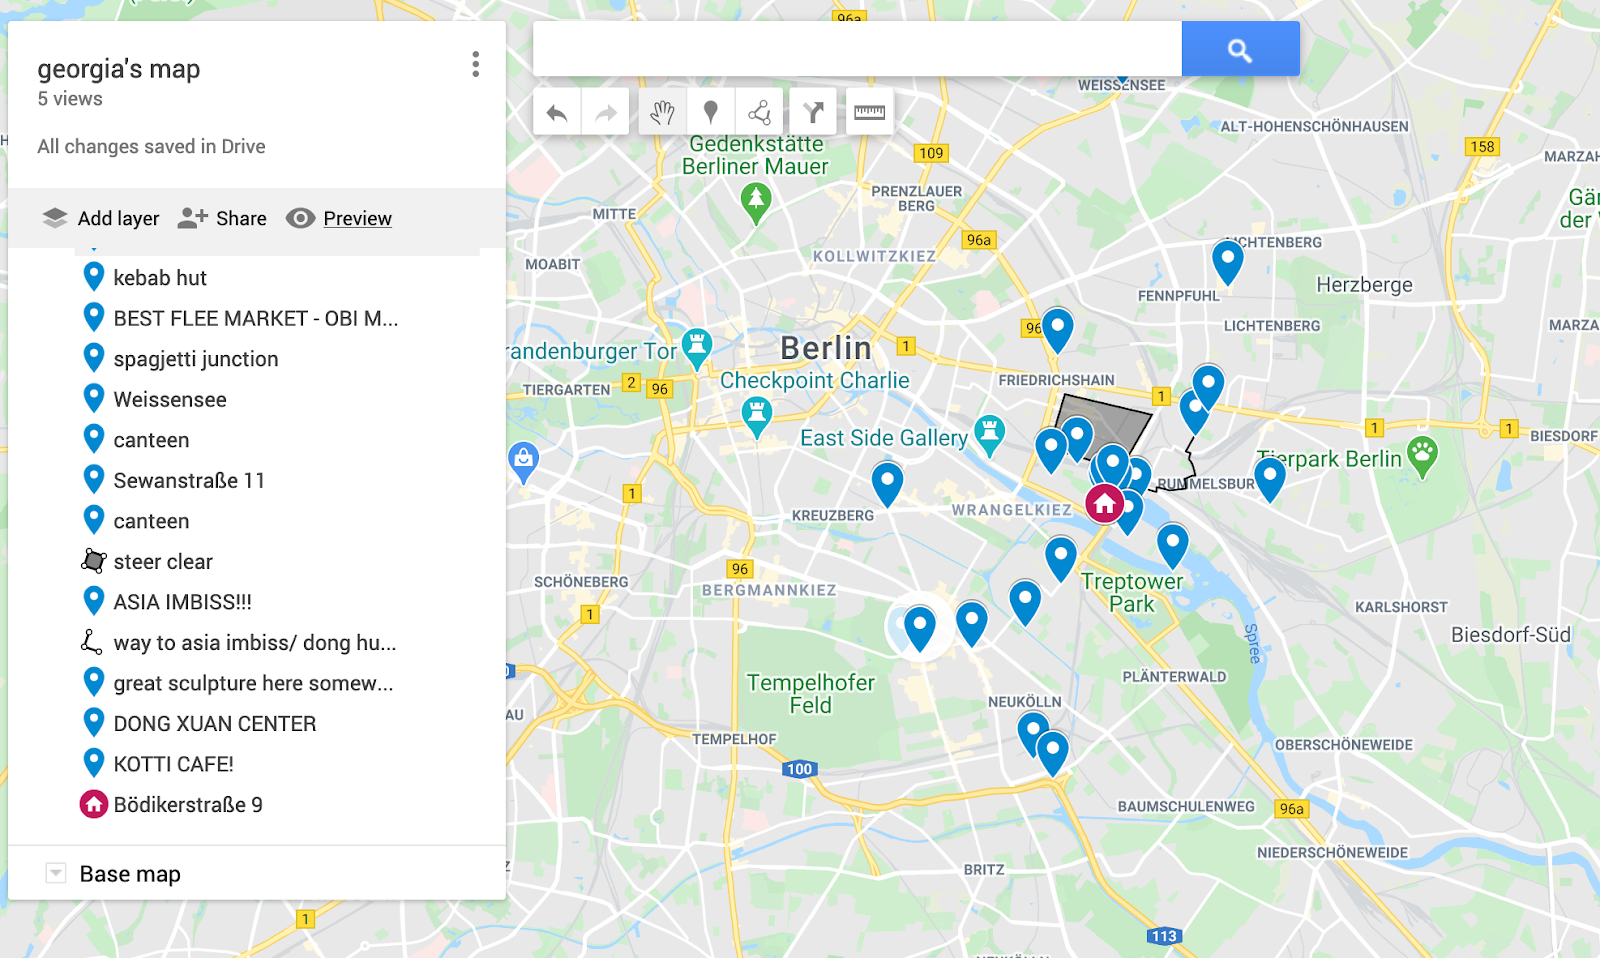Click the Base map label
1600x958 pixels.
[130, 874]
